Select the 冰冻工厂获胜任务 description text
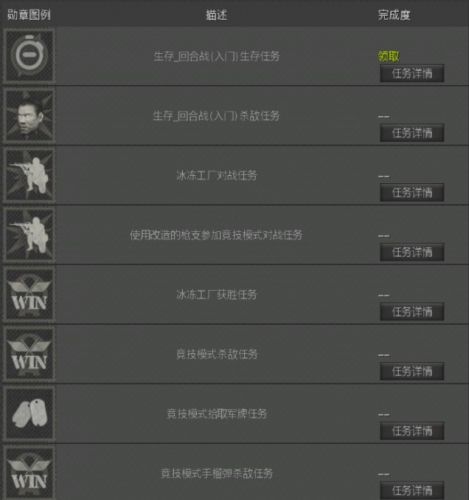This screenshot has width=469, height=500. 216,295
